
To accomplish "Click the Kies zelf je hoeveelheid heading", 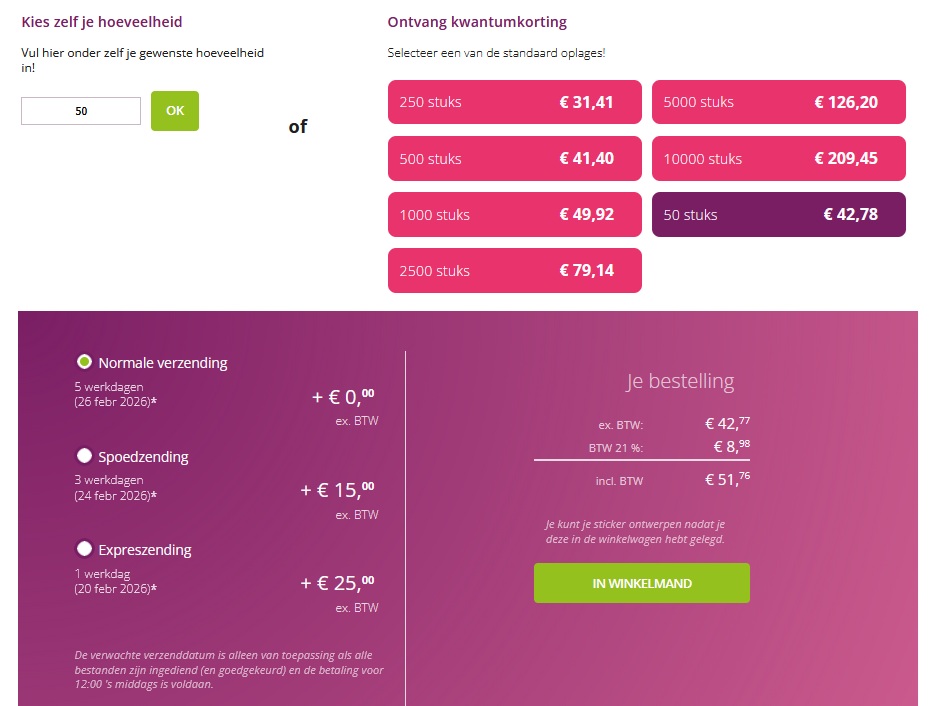I will pyautogui.click(x=99, y=21).
